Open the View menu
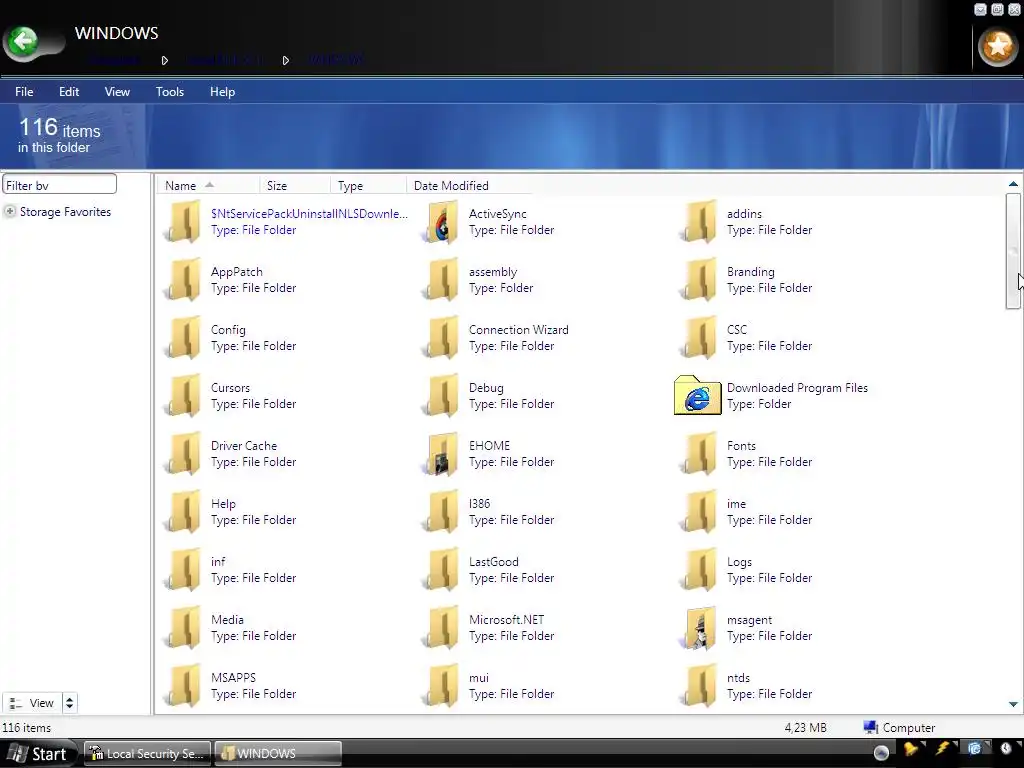 [x=117, y=91]
